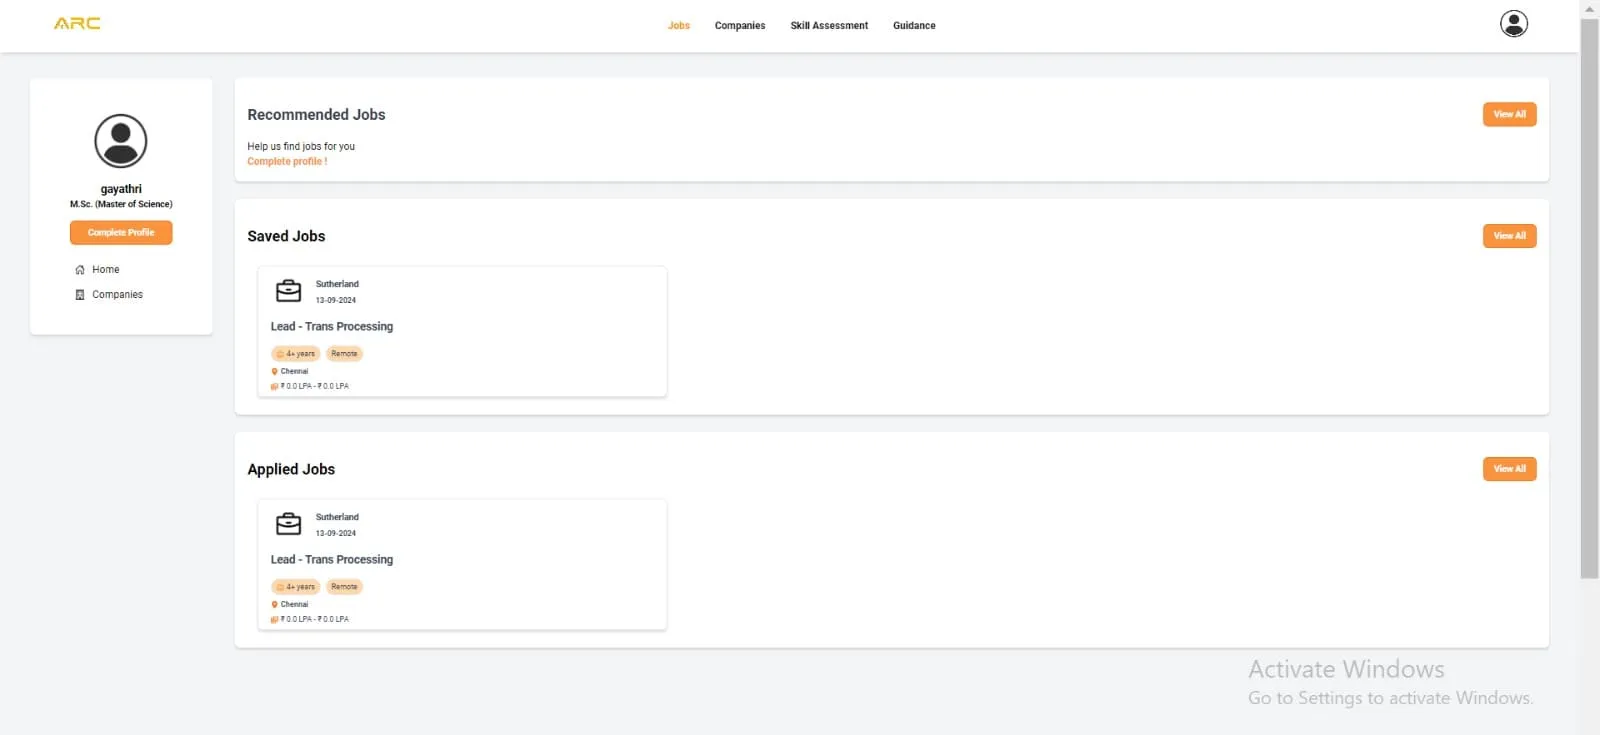Click the salary icon on the applied job card
The width and height of the screenshot is (1600, 735).
[274, 619]
